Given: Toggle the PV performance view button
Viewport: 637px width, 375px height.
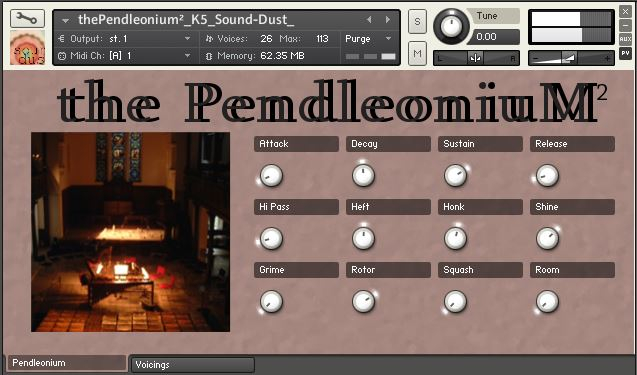Looking at the screenshot, I should click(x=625, y=53).
